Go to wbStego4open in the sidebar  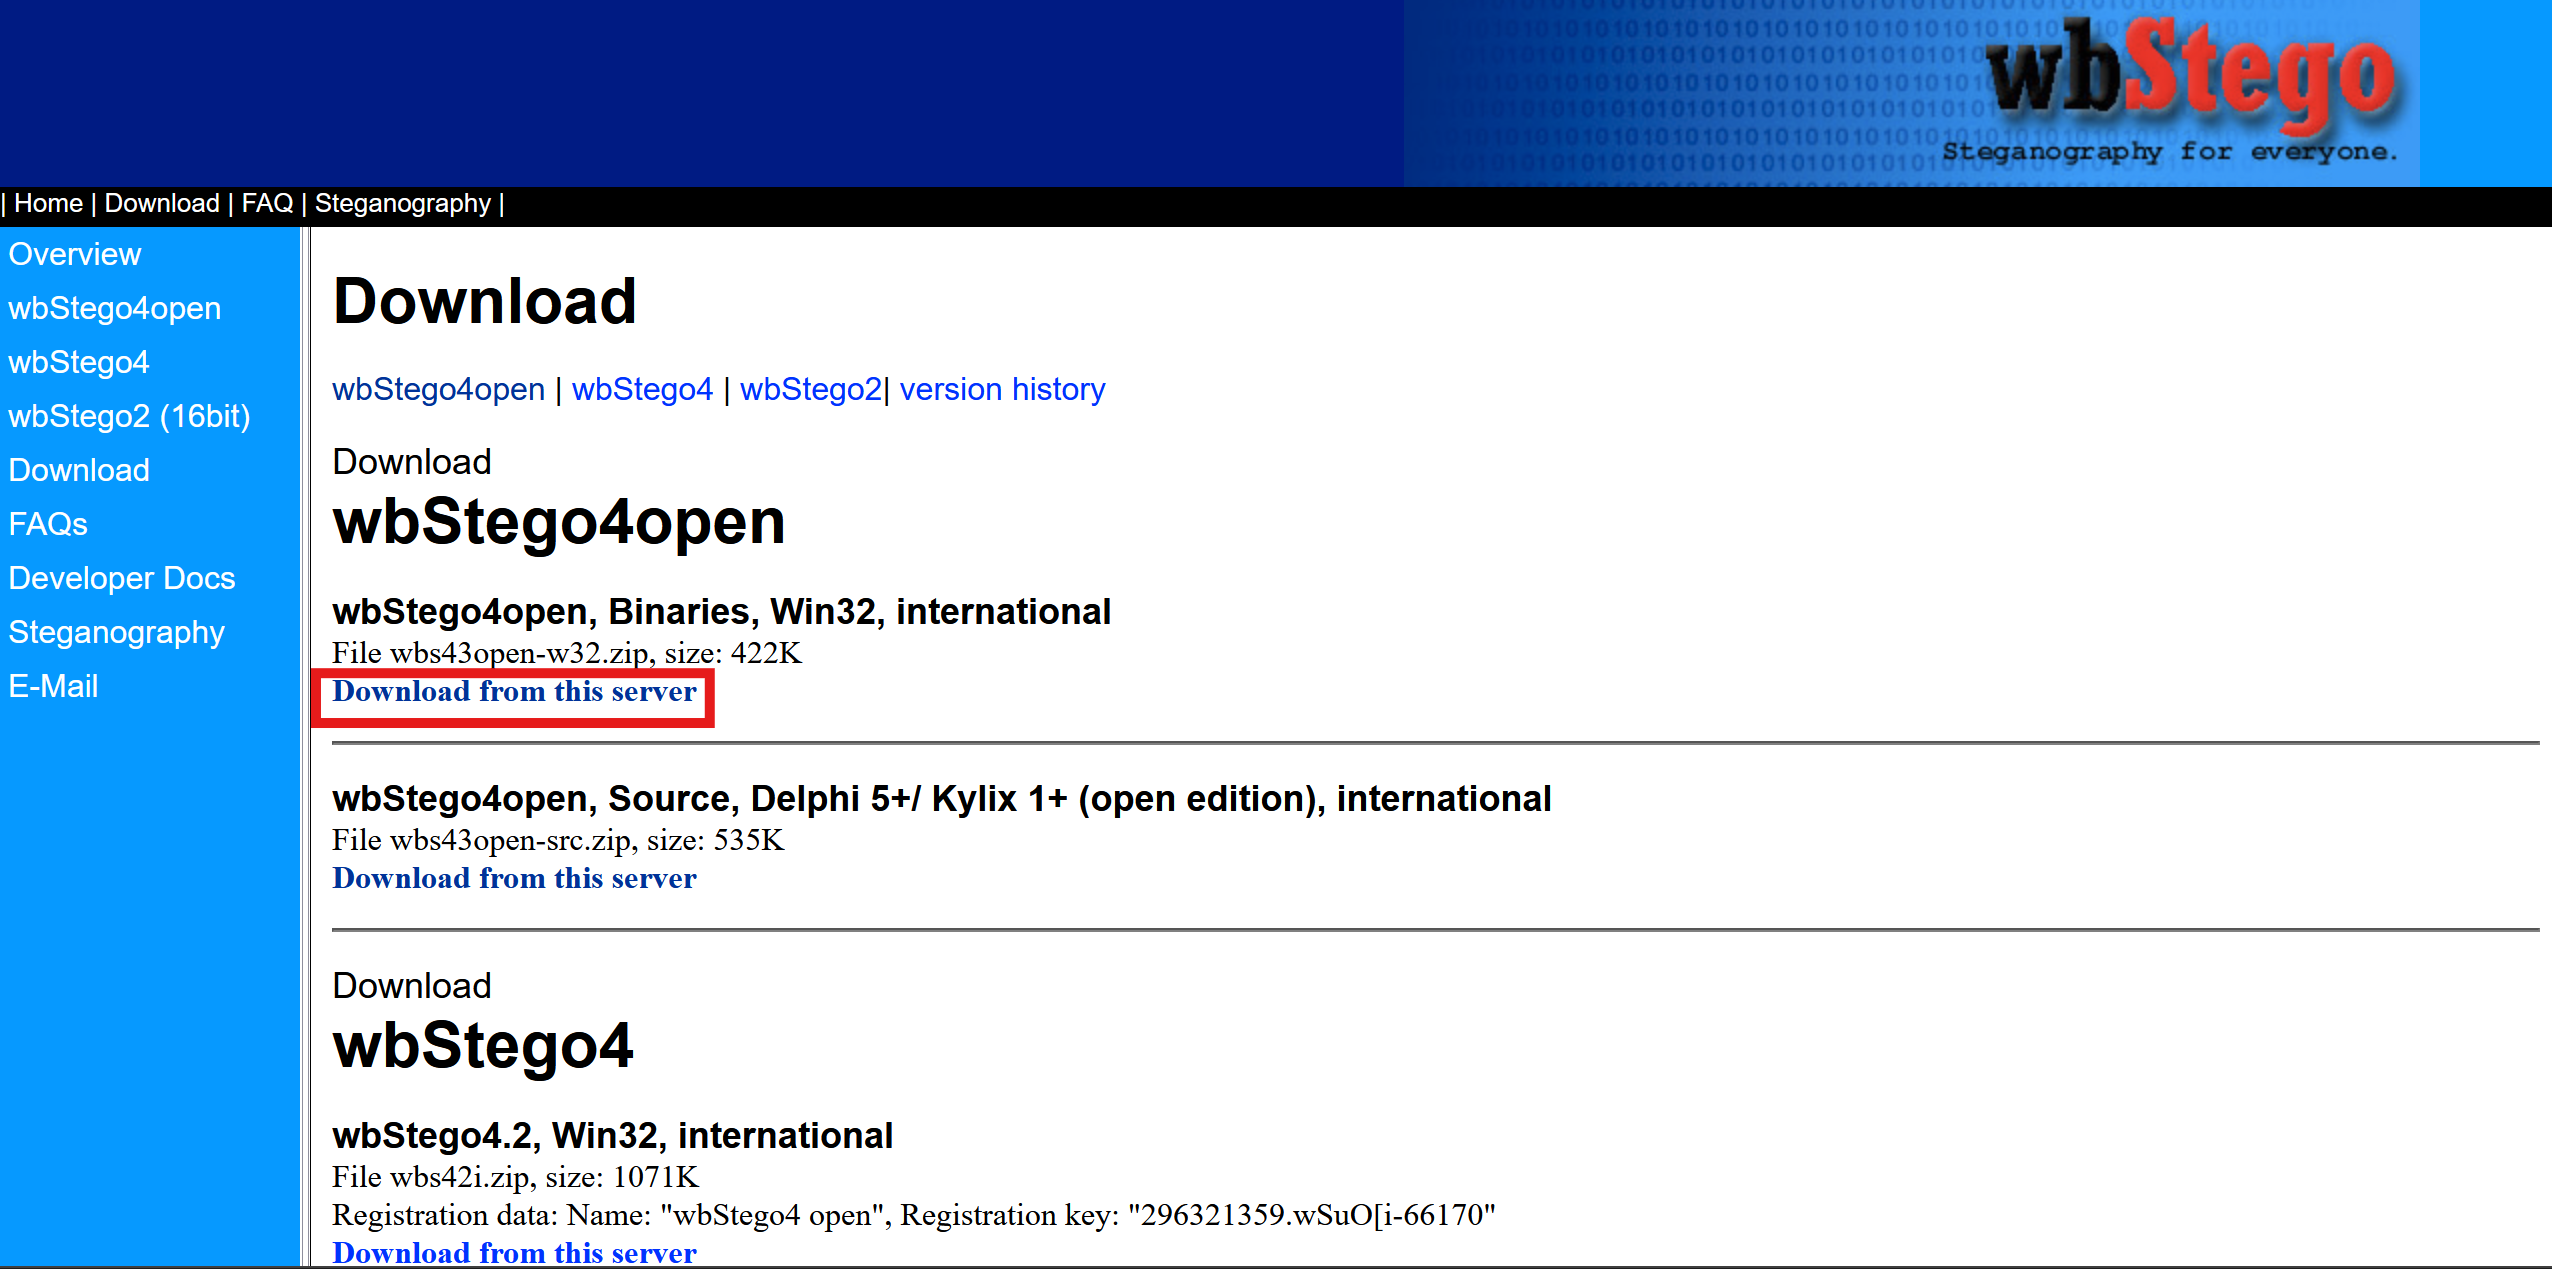tap(115, 309)
